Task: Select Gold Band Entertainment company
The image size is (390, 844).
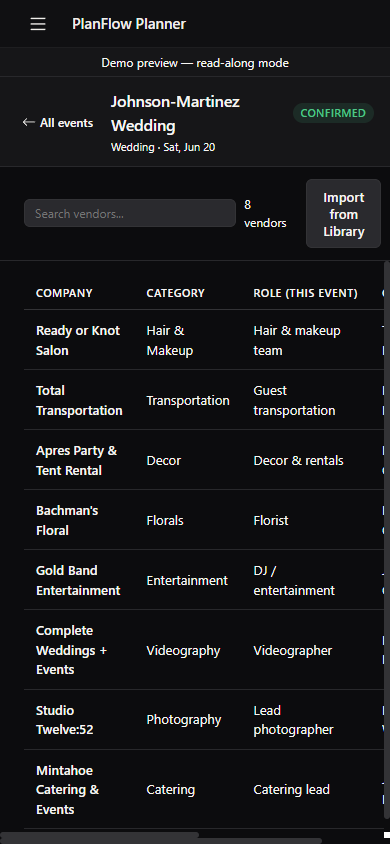Action: click(x=78, y=580)
